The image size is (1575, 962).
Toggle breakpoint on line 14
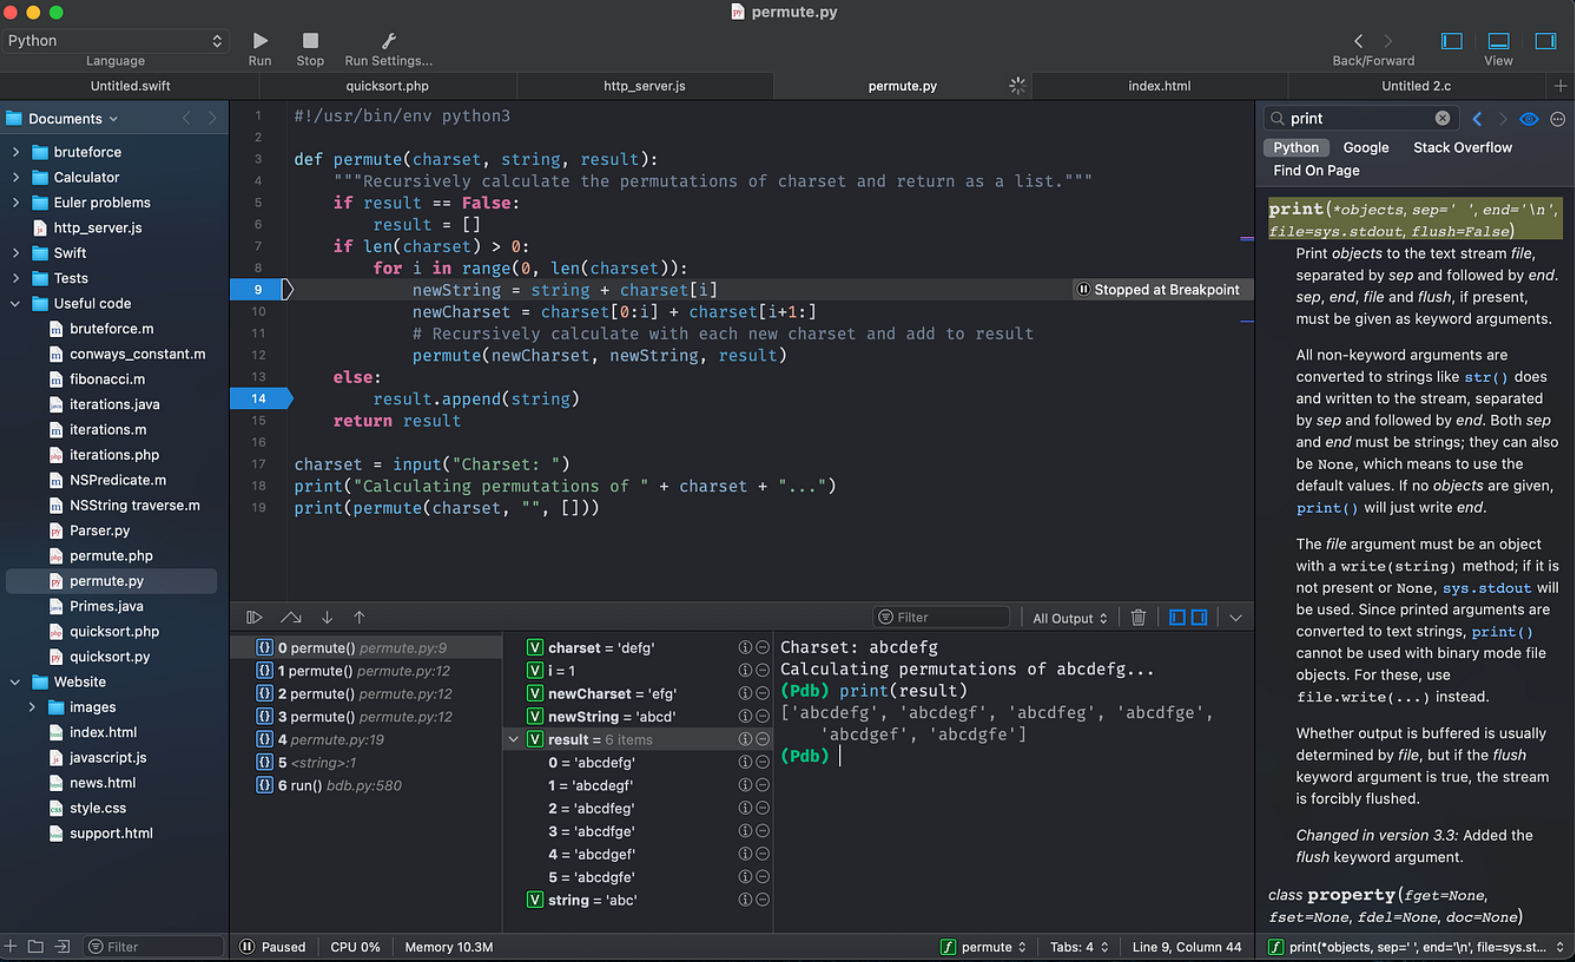click(258, 399)
